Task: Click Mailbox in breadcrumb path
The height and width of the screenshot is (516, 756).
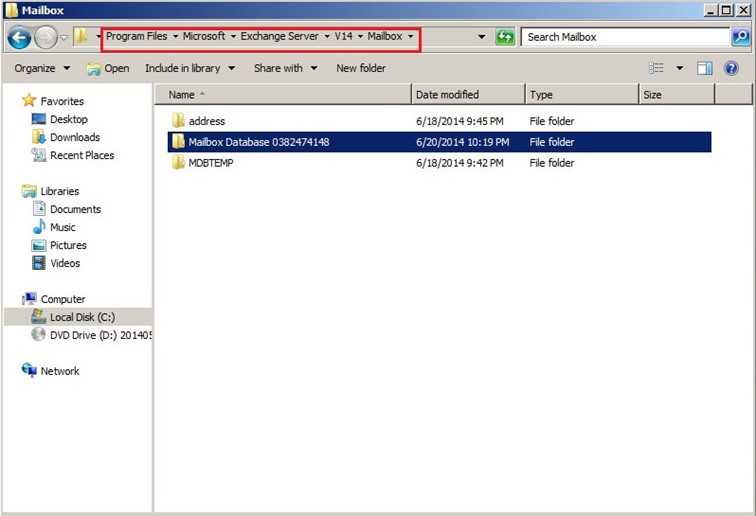Action: [385, 36]
